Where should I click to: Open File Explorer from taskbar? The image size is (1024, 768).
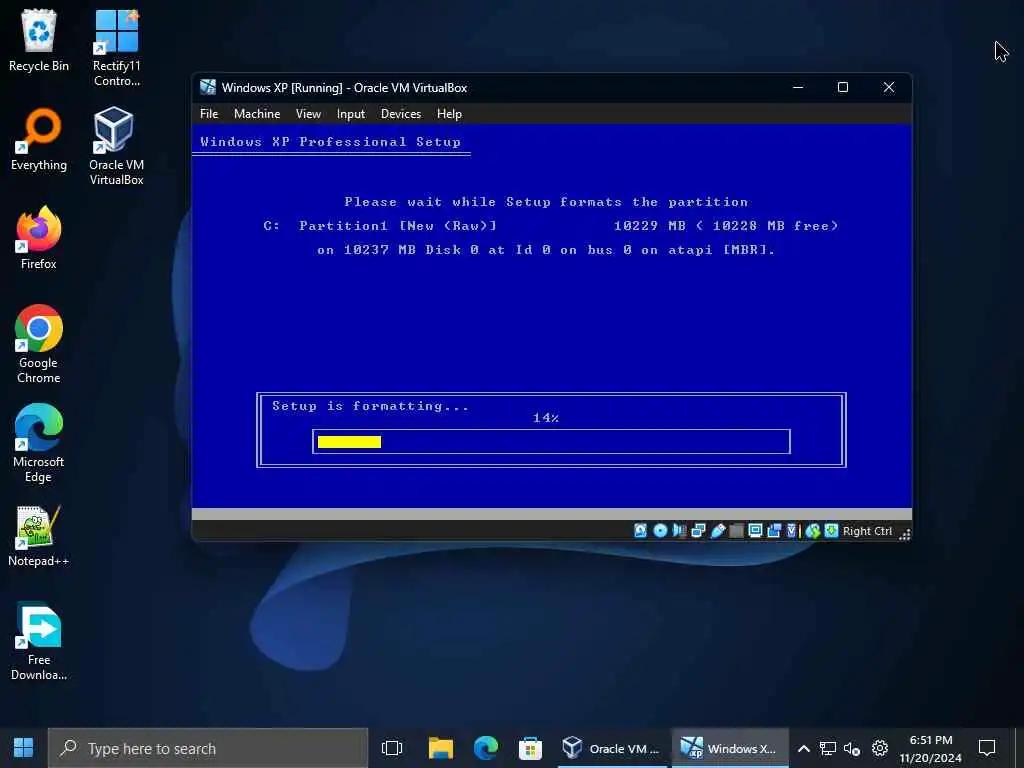pyautogui.click(x=441, y=748)
